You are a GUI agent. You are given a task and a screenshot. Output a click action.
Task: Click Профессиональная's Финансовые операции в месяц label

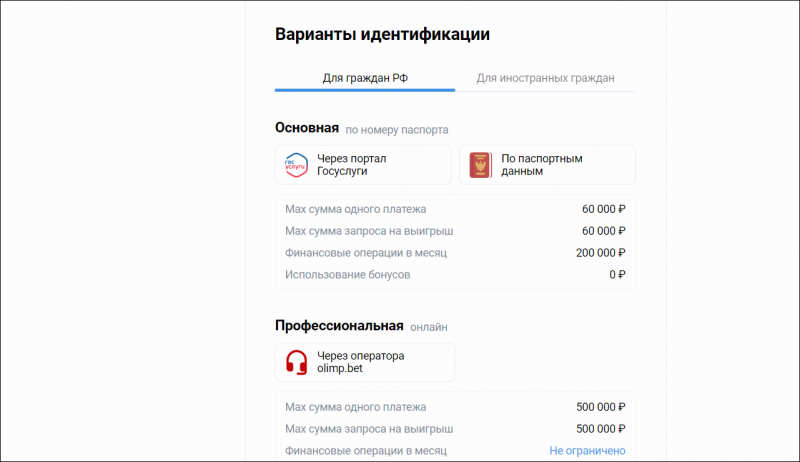[366, 451]
